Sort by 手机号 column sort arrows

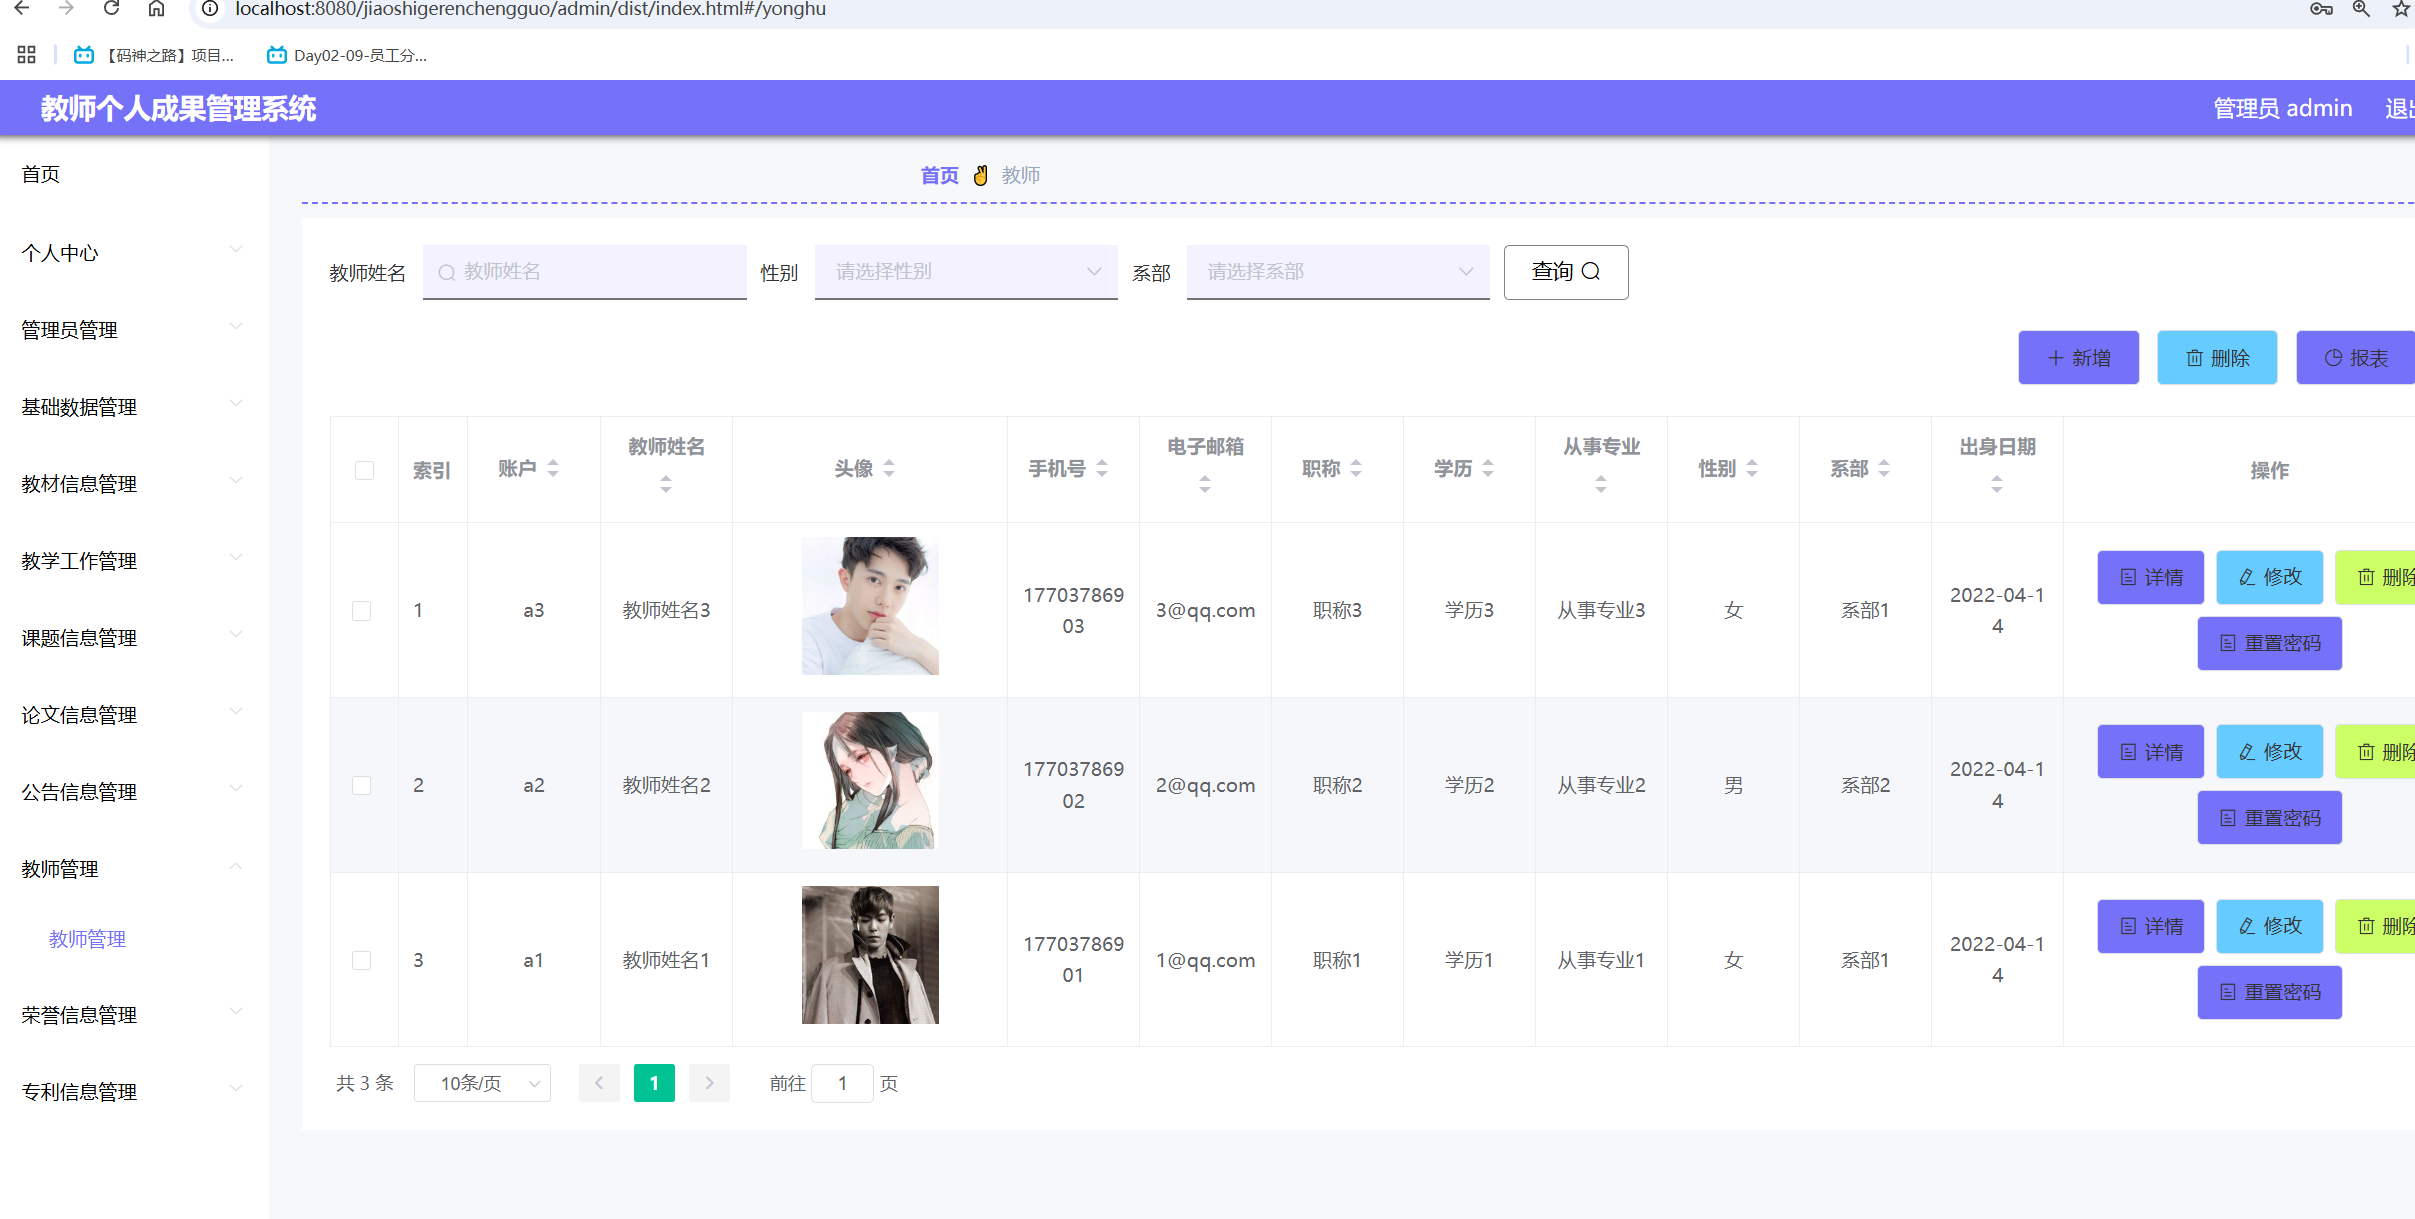1102,468
